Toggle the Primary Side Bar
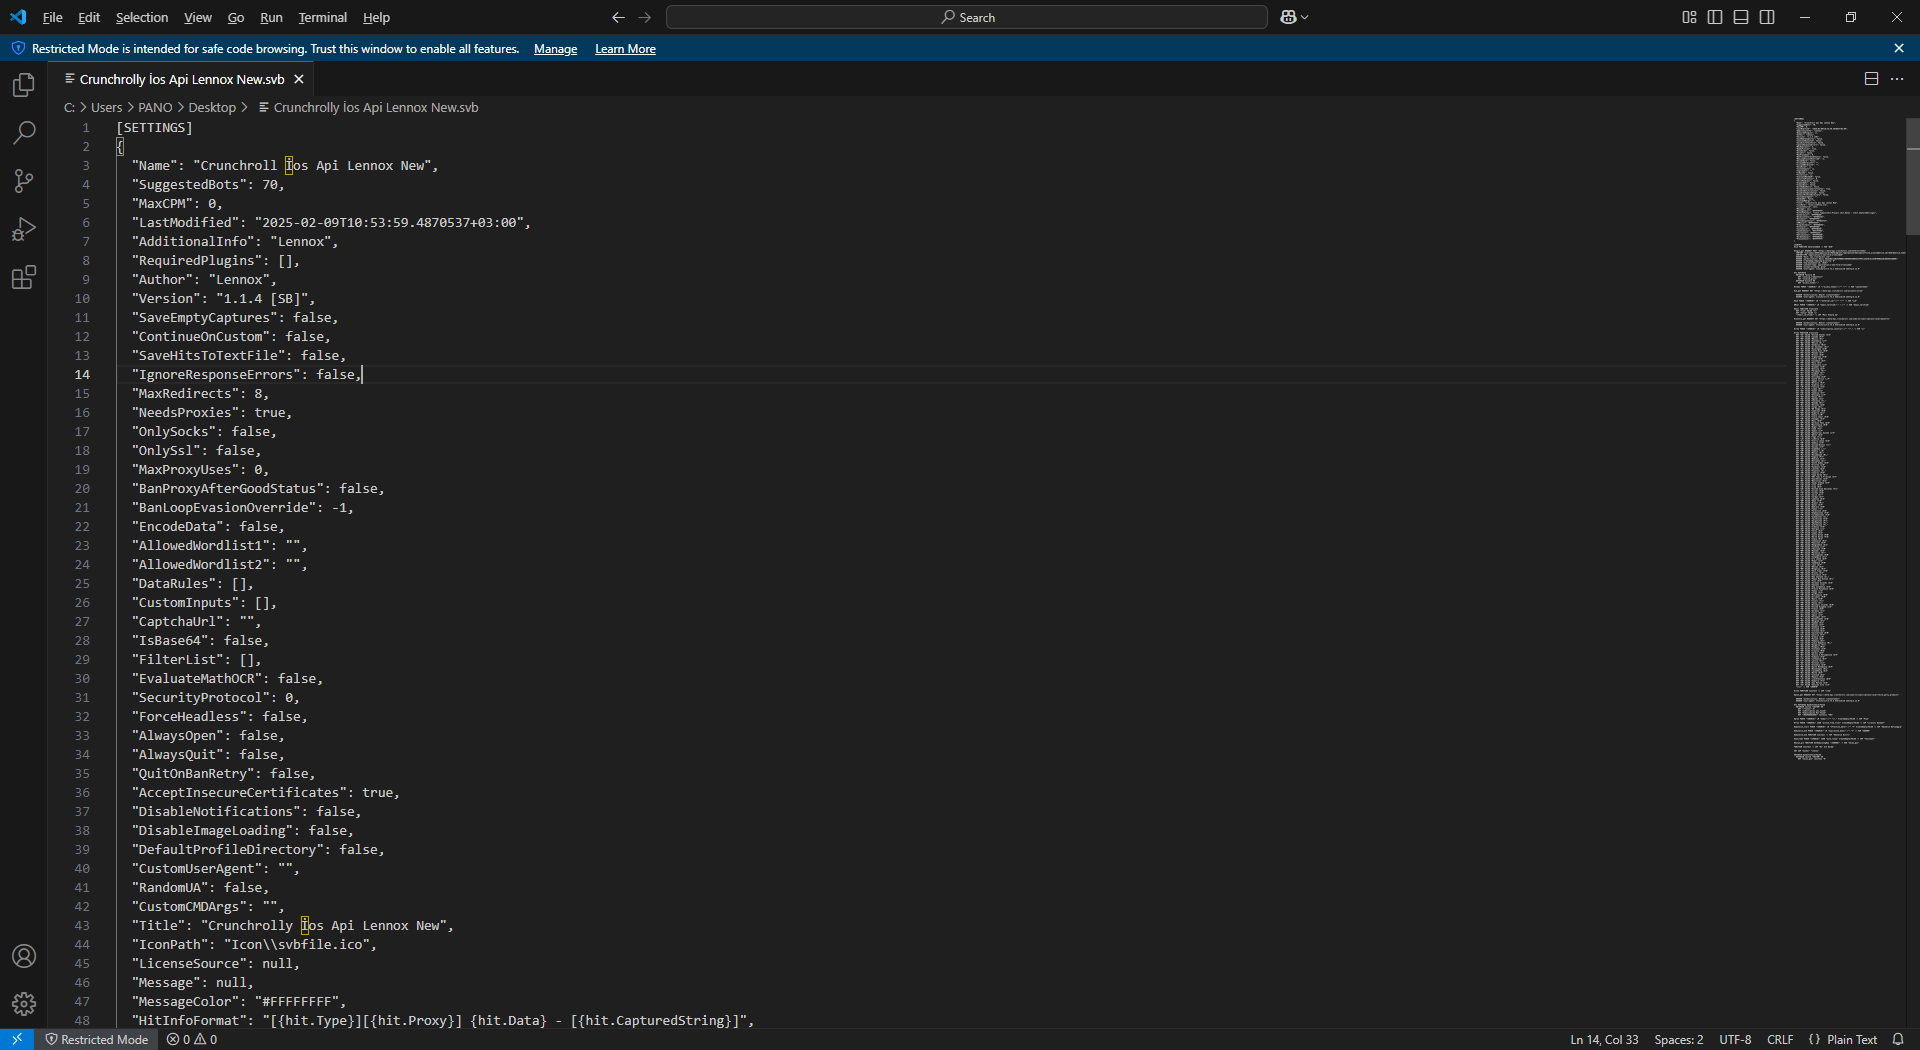 pyautogui.click(x=1715, y=17)
